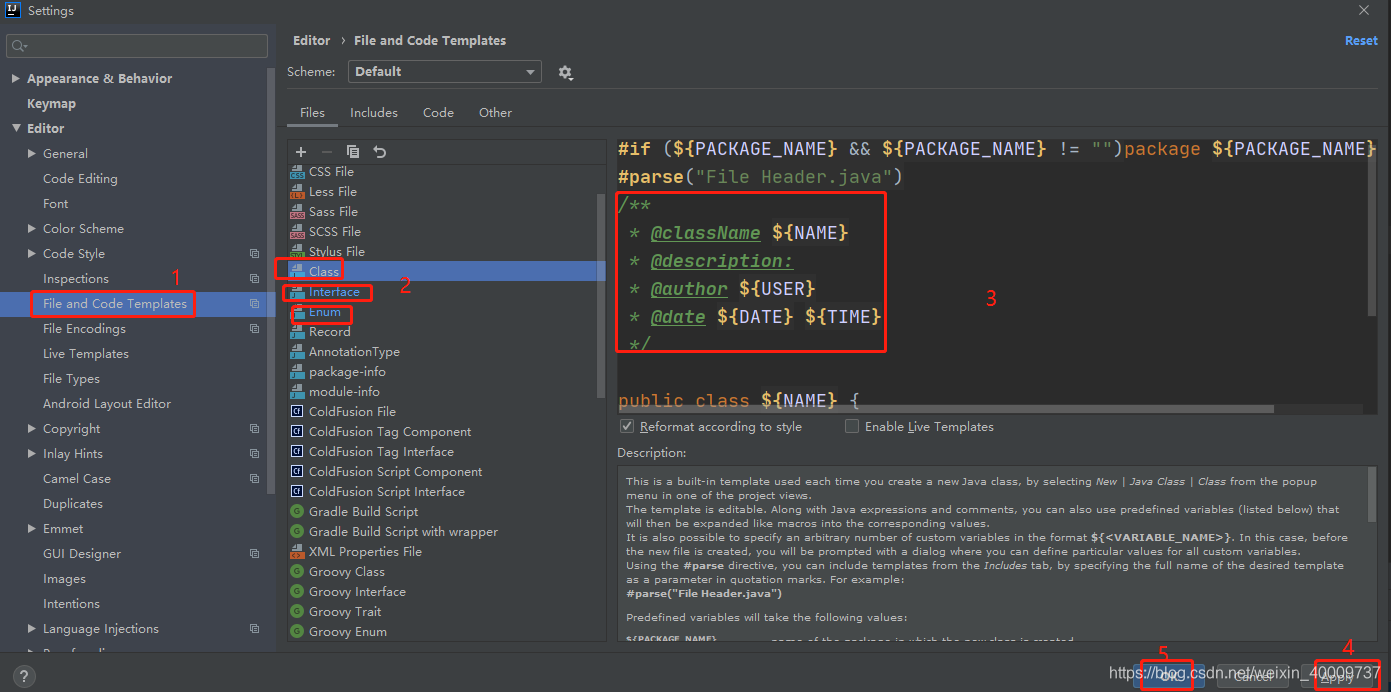
Task: Enable Live Templates checkbox
Action: [852, 426]
